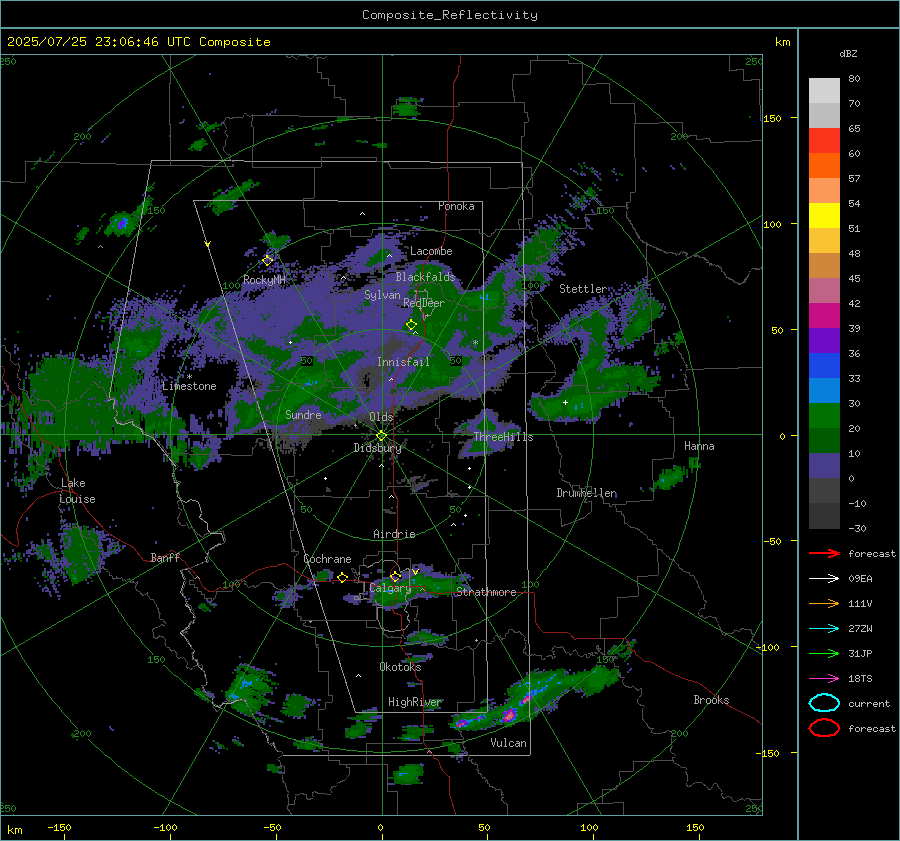This screenshot has height=841, width=900.
Task: Click the Olds label
Action: point(381,417)
